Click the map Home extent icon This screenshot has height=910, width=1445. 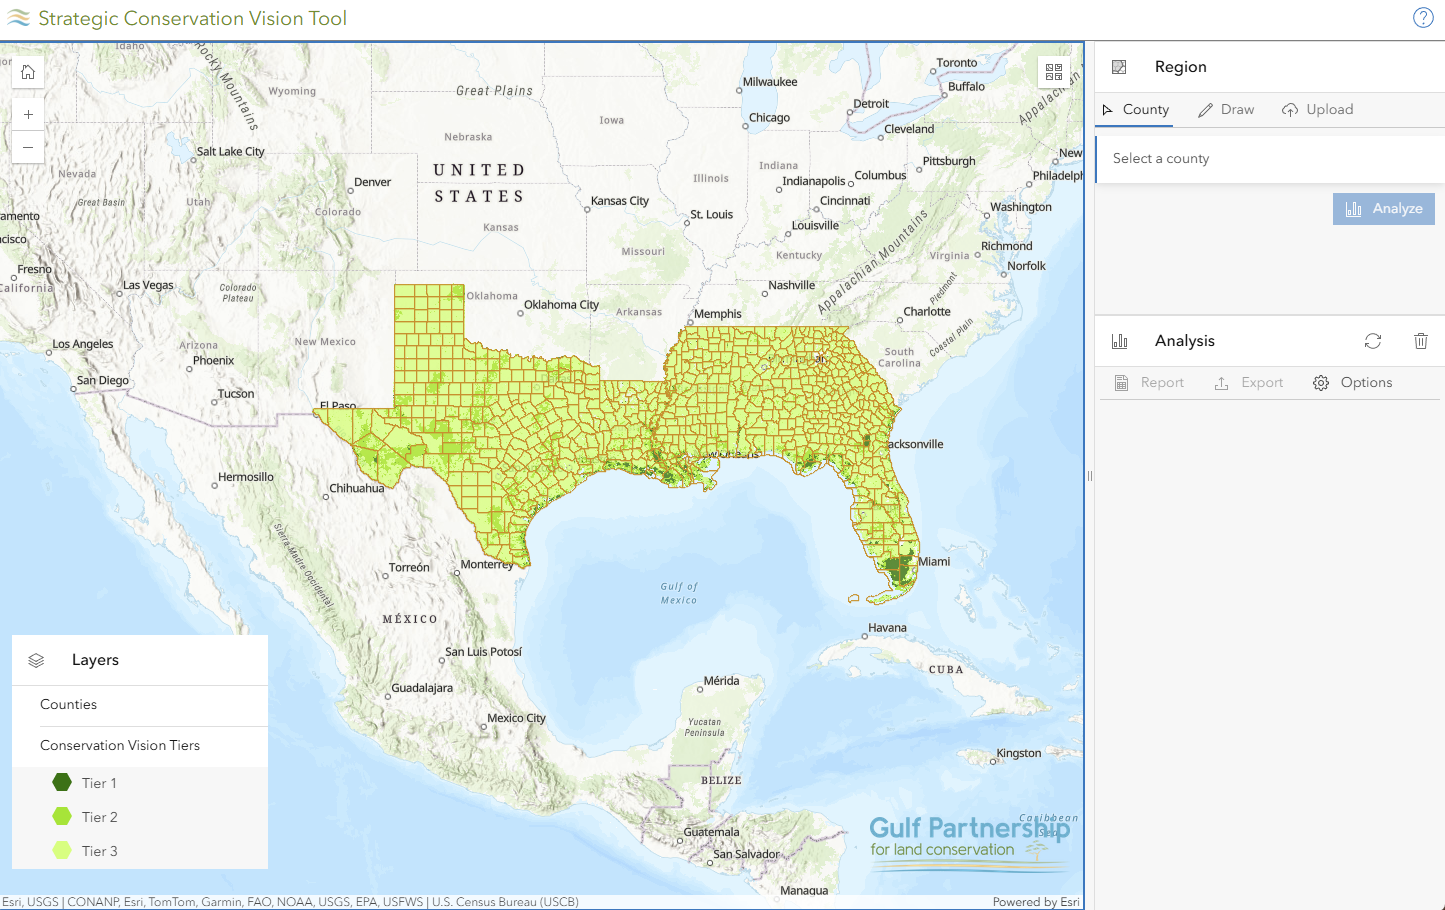(x=28, y=72)
